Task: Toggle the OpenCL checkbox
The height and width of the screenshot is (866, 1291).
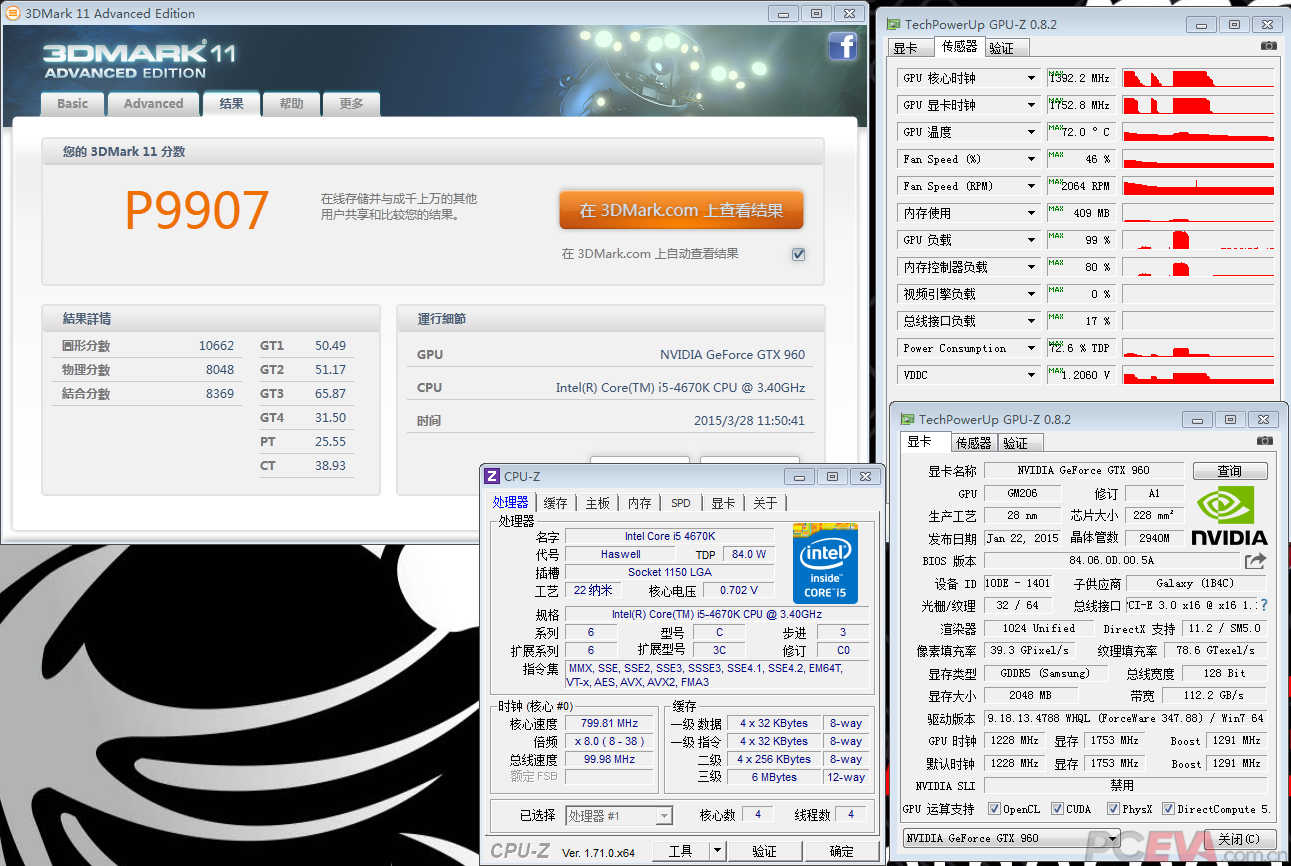Action: [x=994, y=809]
